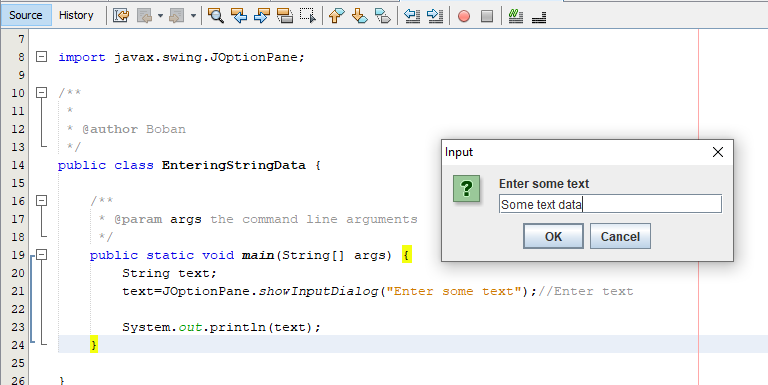Click the highlighted closing brace on line 24
This screenshot has height=385, width=768.
(94, 344)
